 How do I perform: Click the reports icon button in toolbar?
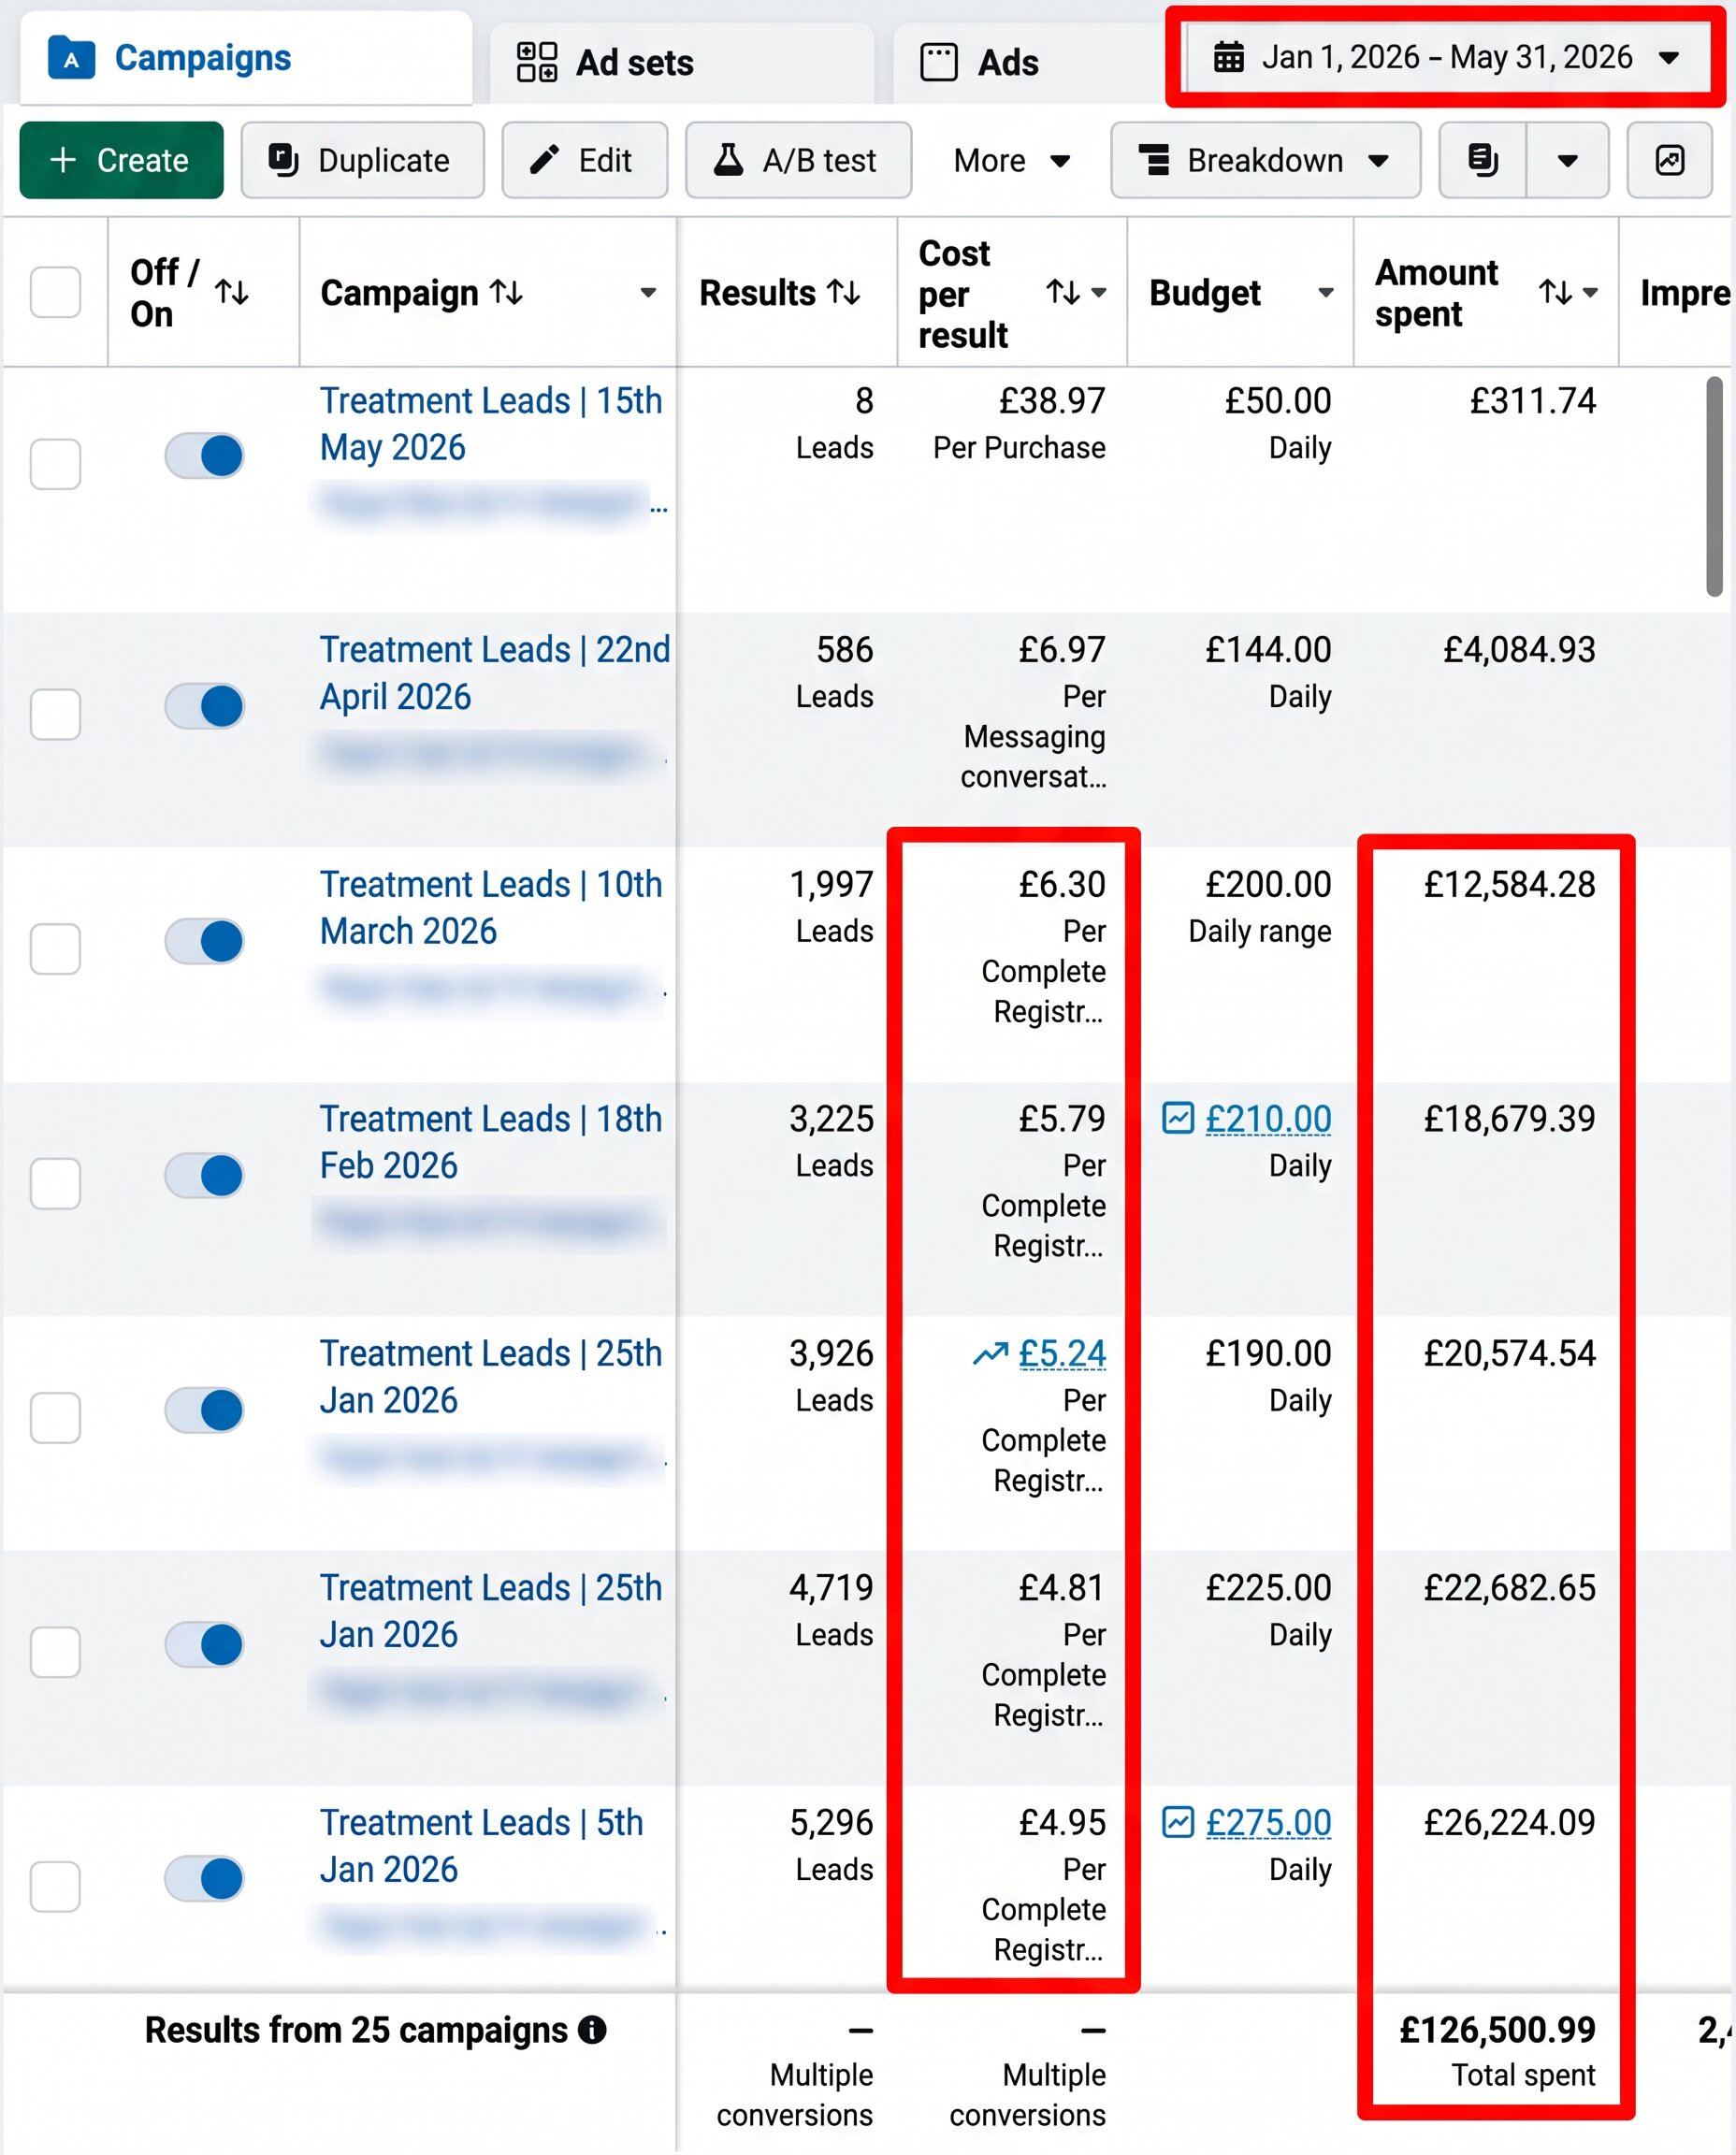coord(1482,160)
